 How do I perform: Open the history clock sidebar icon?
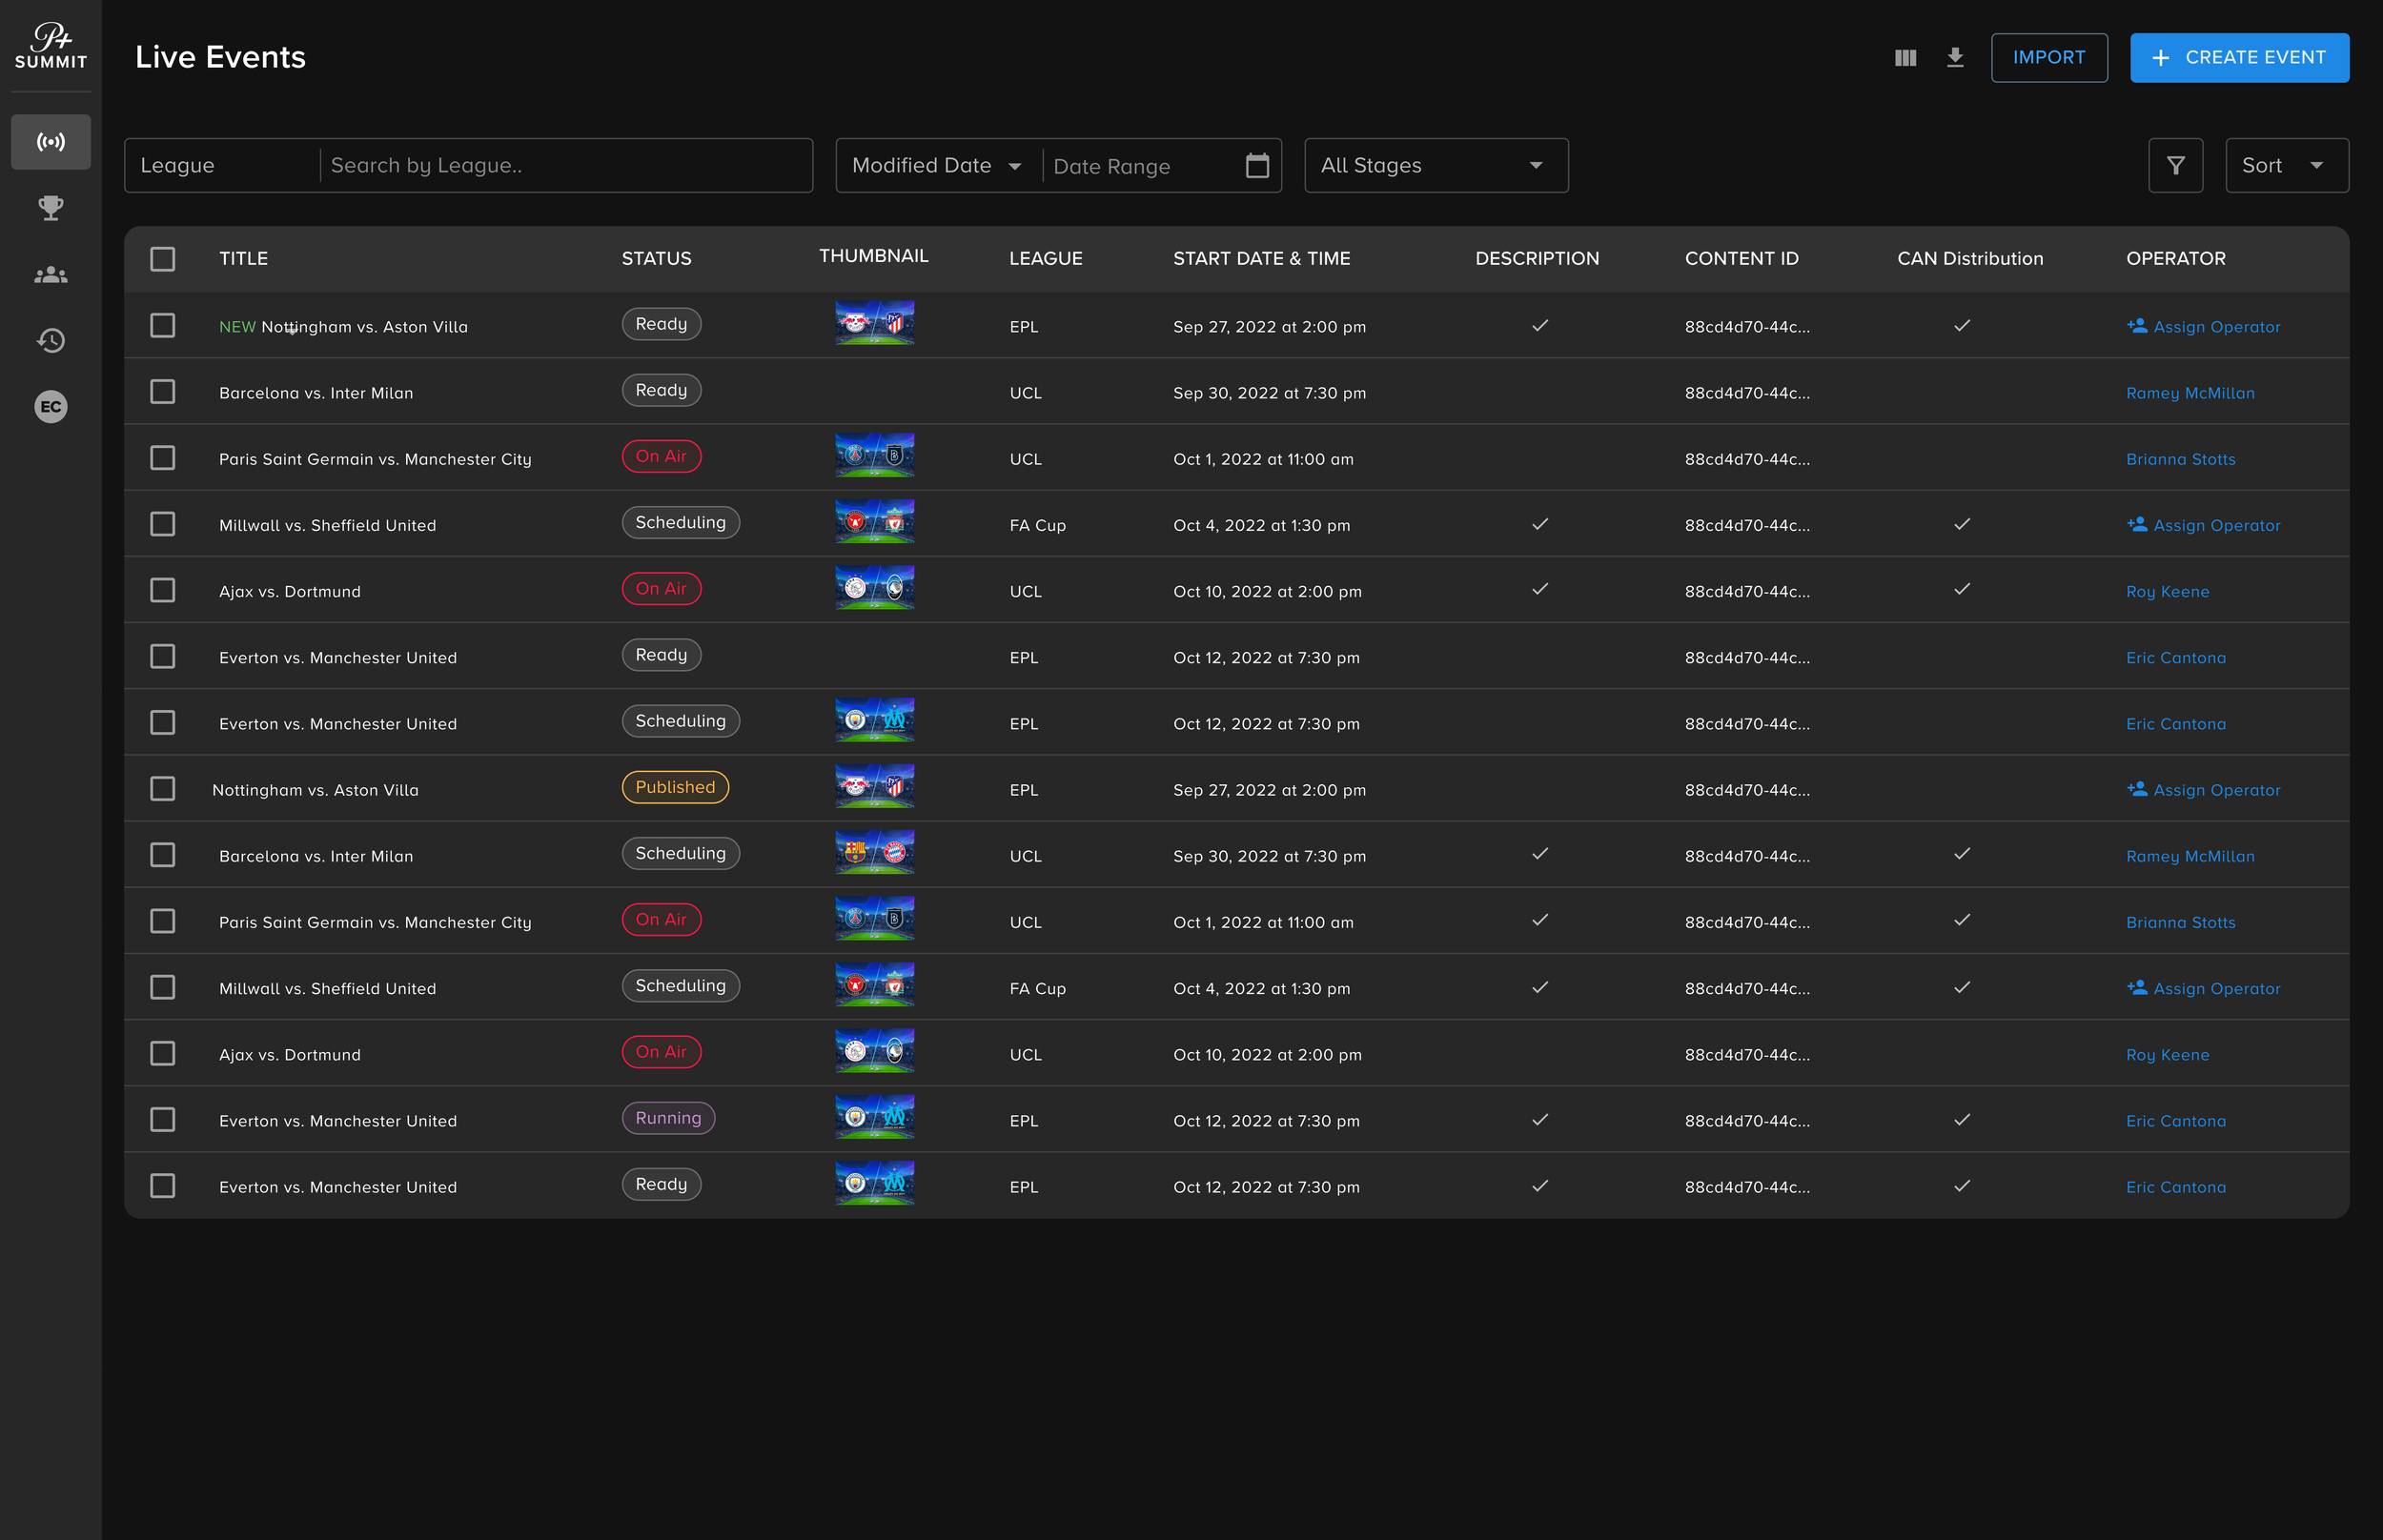coord(50,341)
